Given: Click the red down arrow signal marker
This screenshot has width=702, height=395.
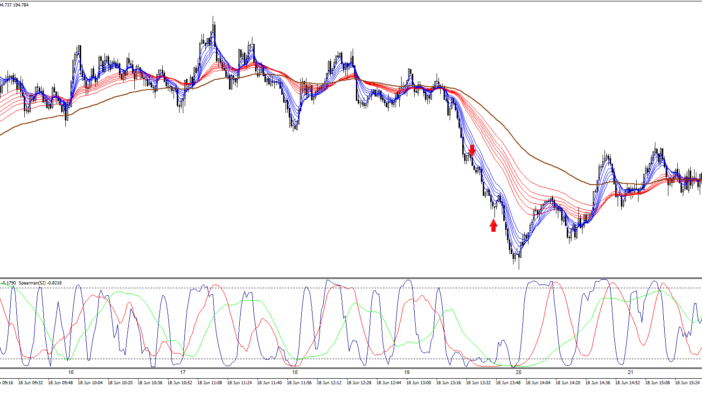Looking at the screenshot, I should [x=472, y=150].
